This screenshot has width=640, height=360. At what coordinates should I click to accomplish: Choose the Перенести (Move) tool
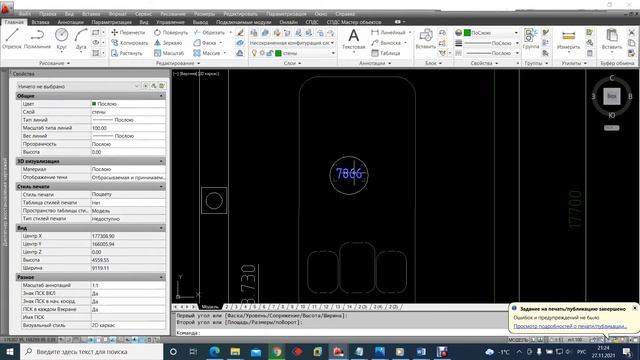click(128, 32)
